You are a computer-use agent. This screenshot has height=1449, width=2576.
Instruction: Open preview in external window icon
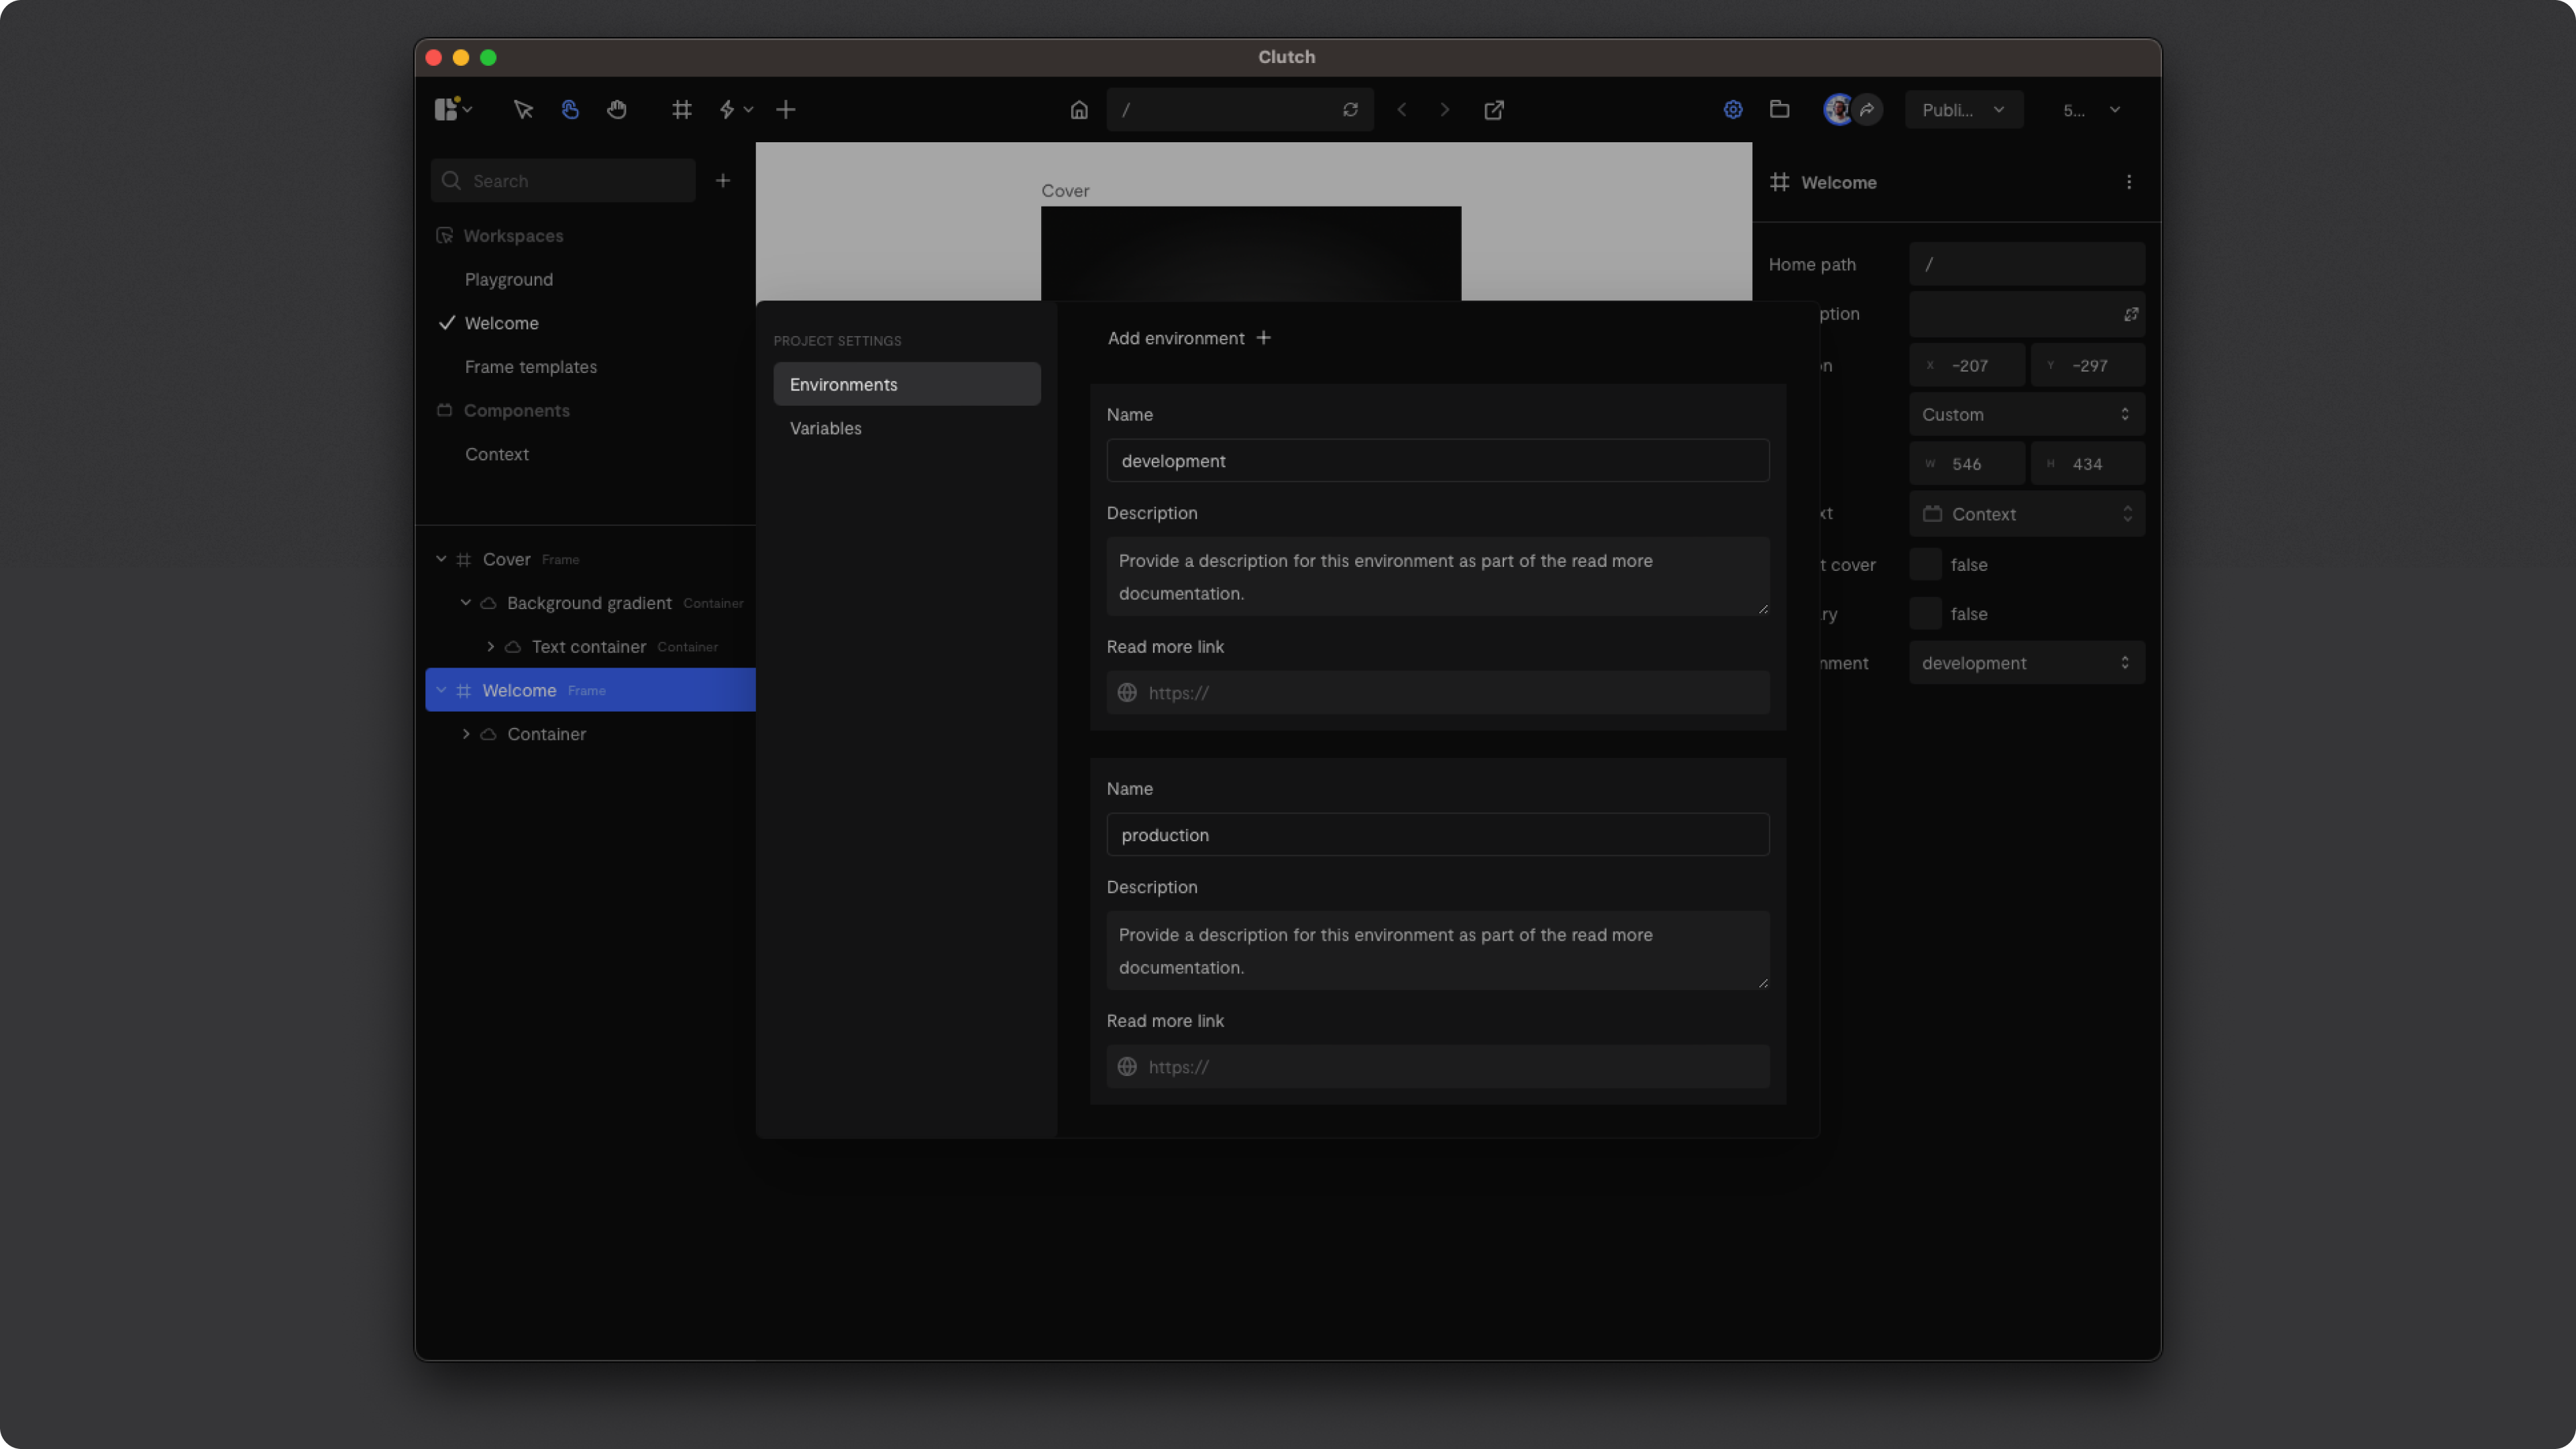[x=1493, y=110]
